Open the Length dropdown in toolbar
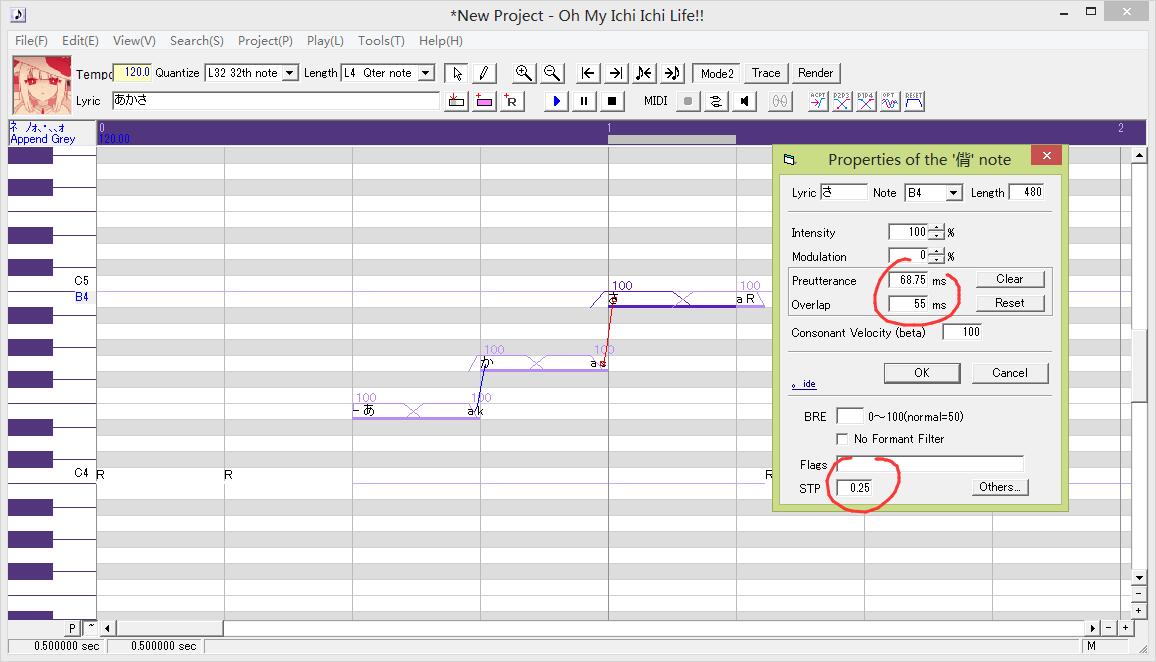The image size is (1156, 662). pos(426,73)
